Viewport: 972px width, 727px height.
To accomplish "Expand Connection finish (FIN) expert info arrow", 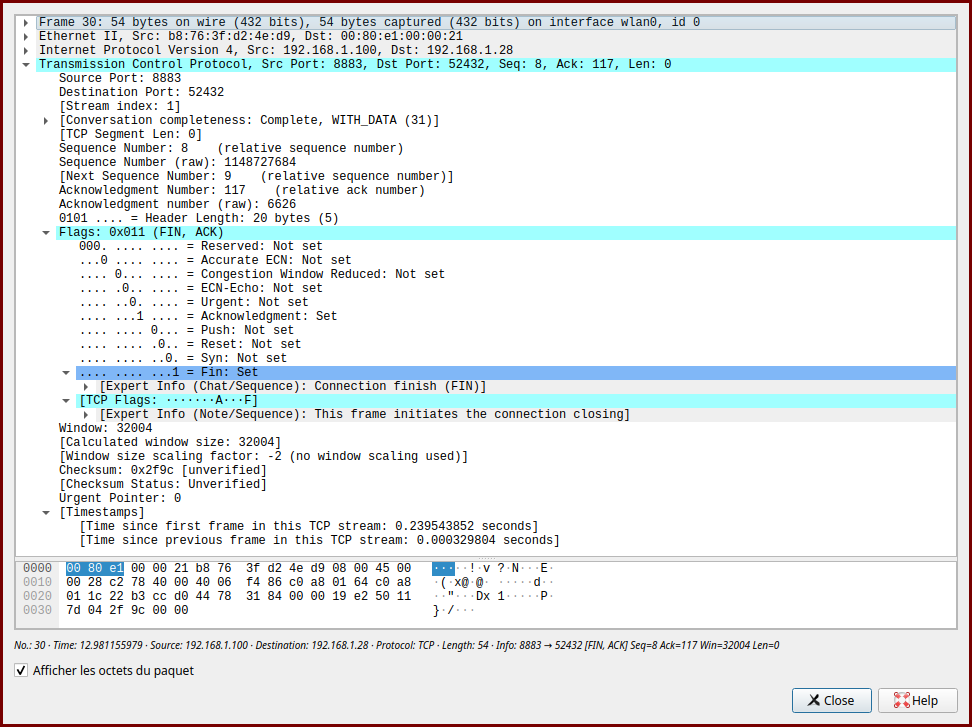I will point(86,387).
